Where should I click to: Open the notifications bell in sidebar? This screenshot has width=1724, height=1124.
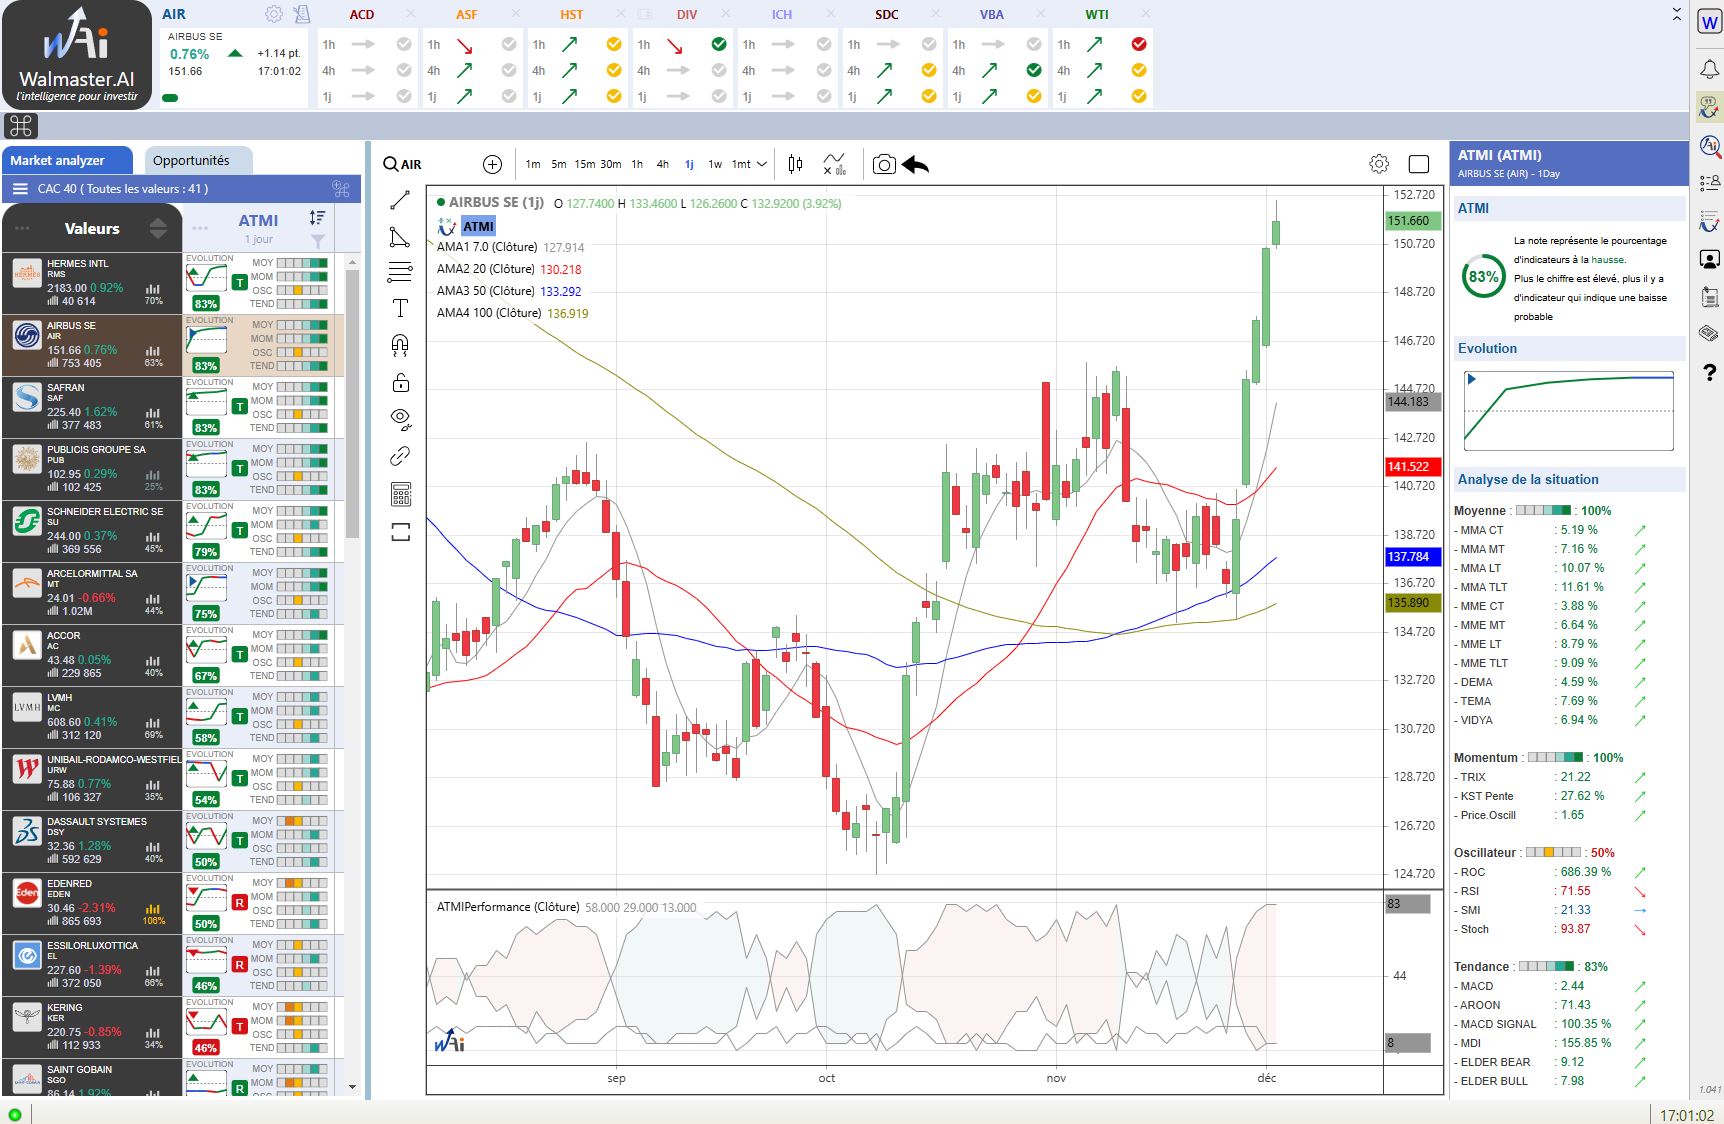(1710, 69)
